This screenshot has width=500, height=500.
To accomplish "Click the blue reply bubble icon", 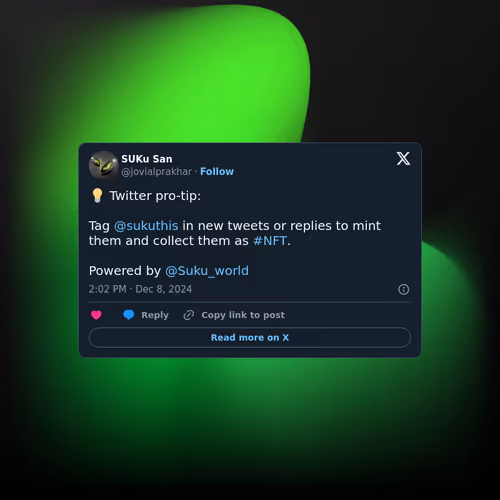I will (x=129, y=315).
